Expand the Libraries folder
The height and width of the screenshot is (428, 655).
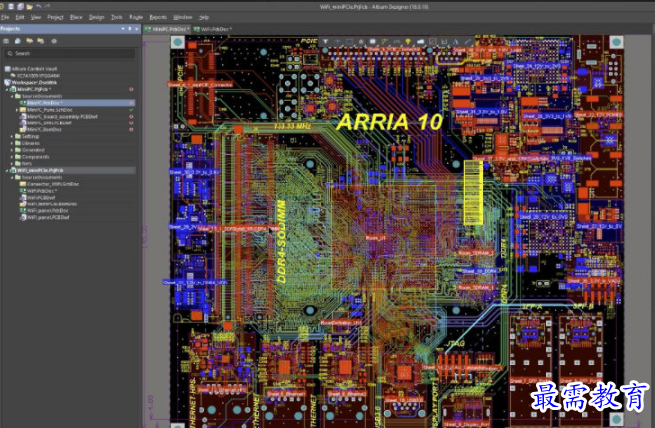point(12,143)
